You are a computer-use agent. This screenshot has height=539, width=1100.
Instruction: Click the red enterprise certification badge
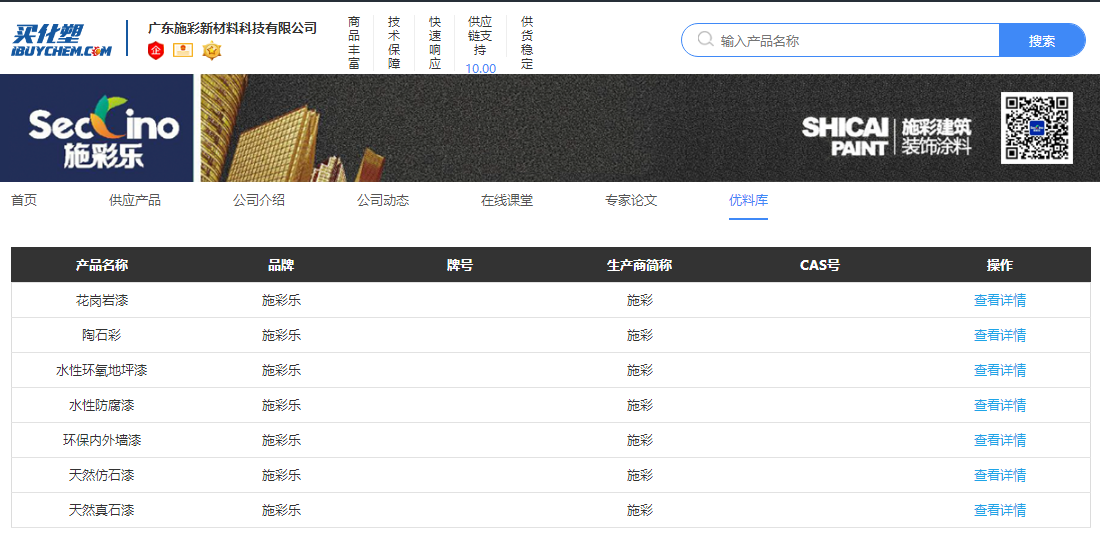tap(156, 51)
